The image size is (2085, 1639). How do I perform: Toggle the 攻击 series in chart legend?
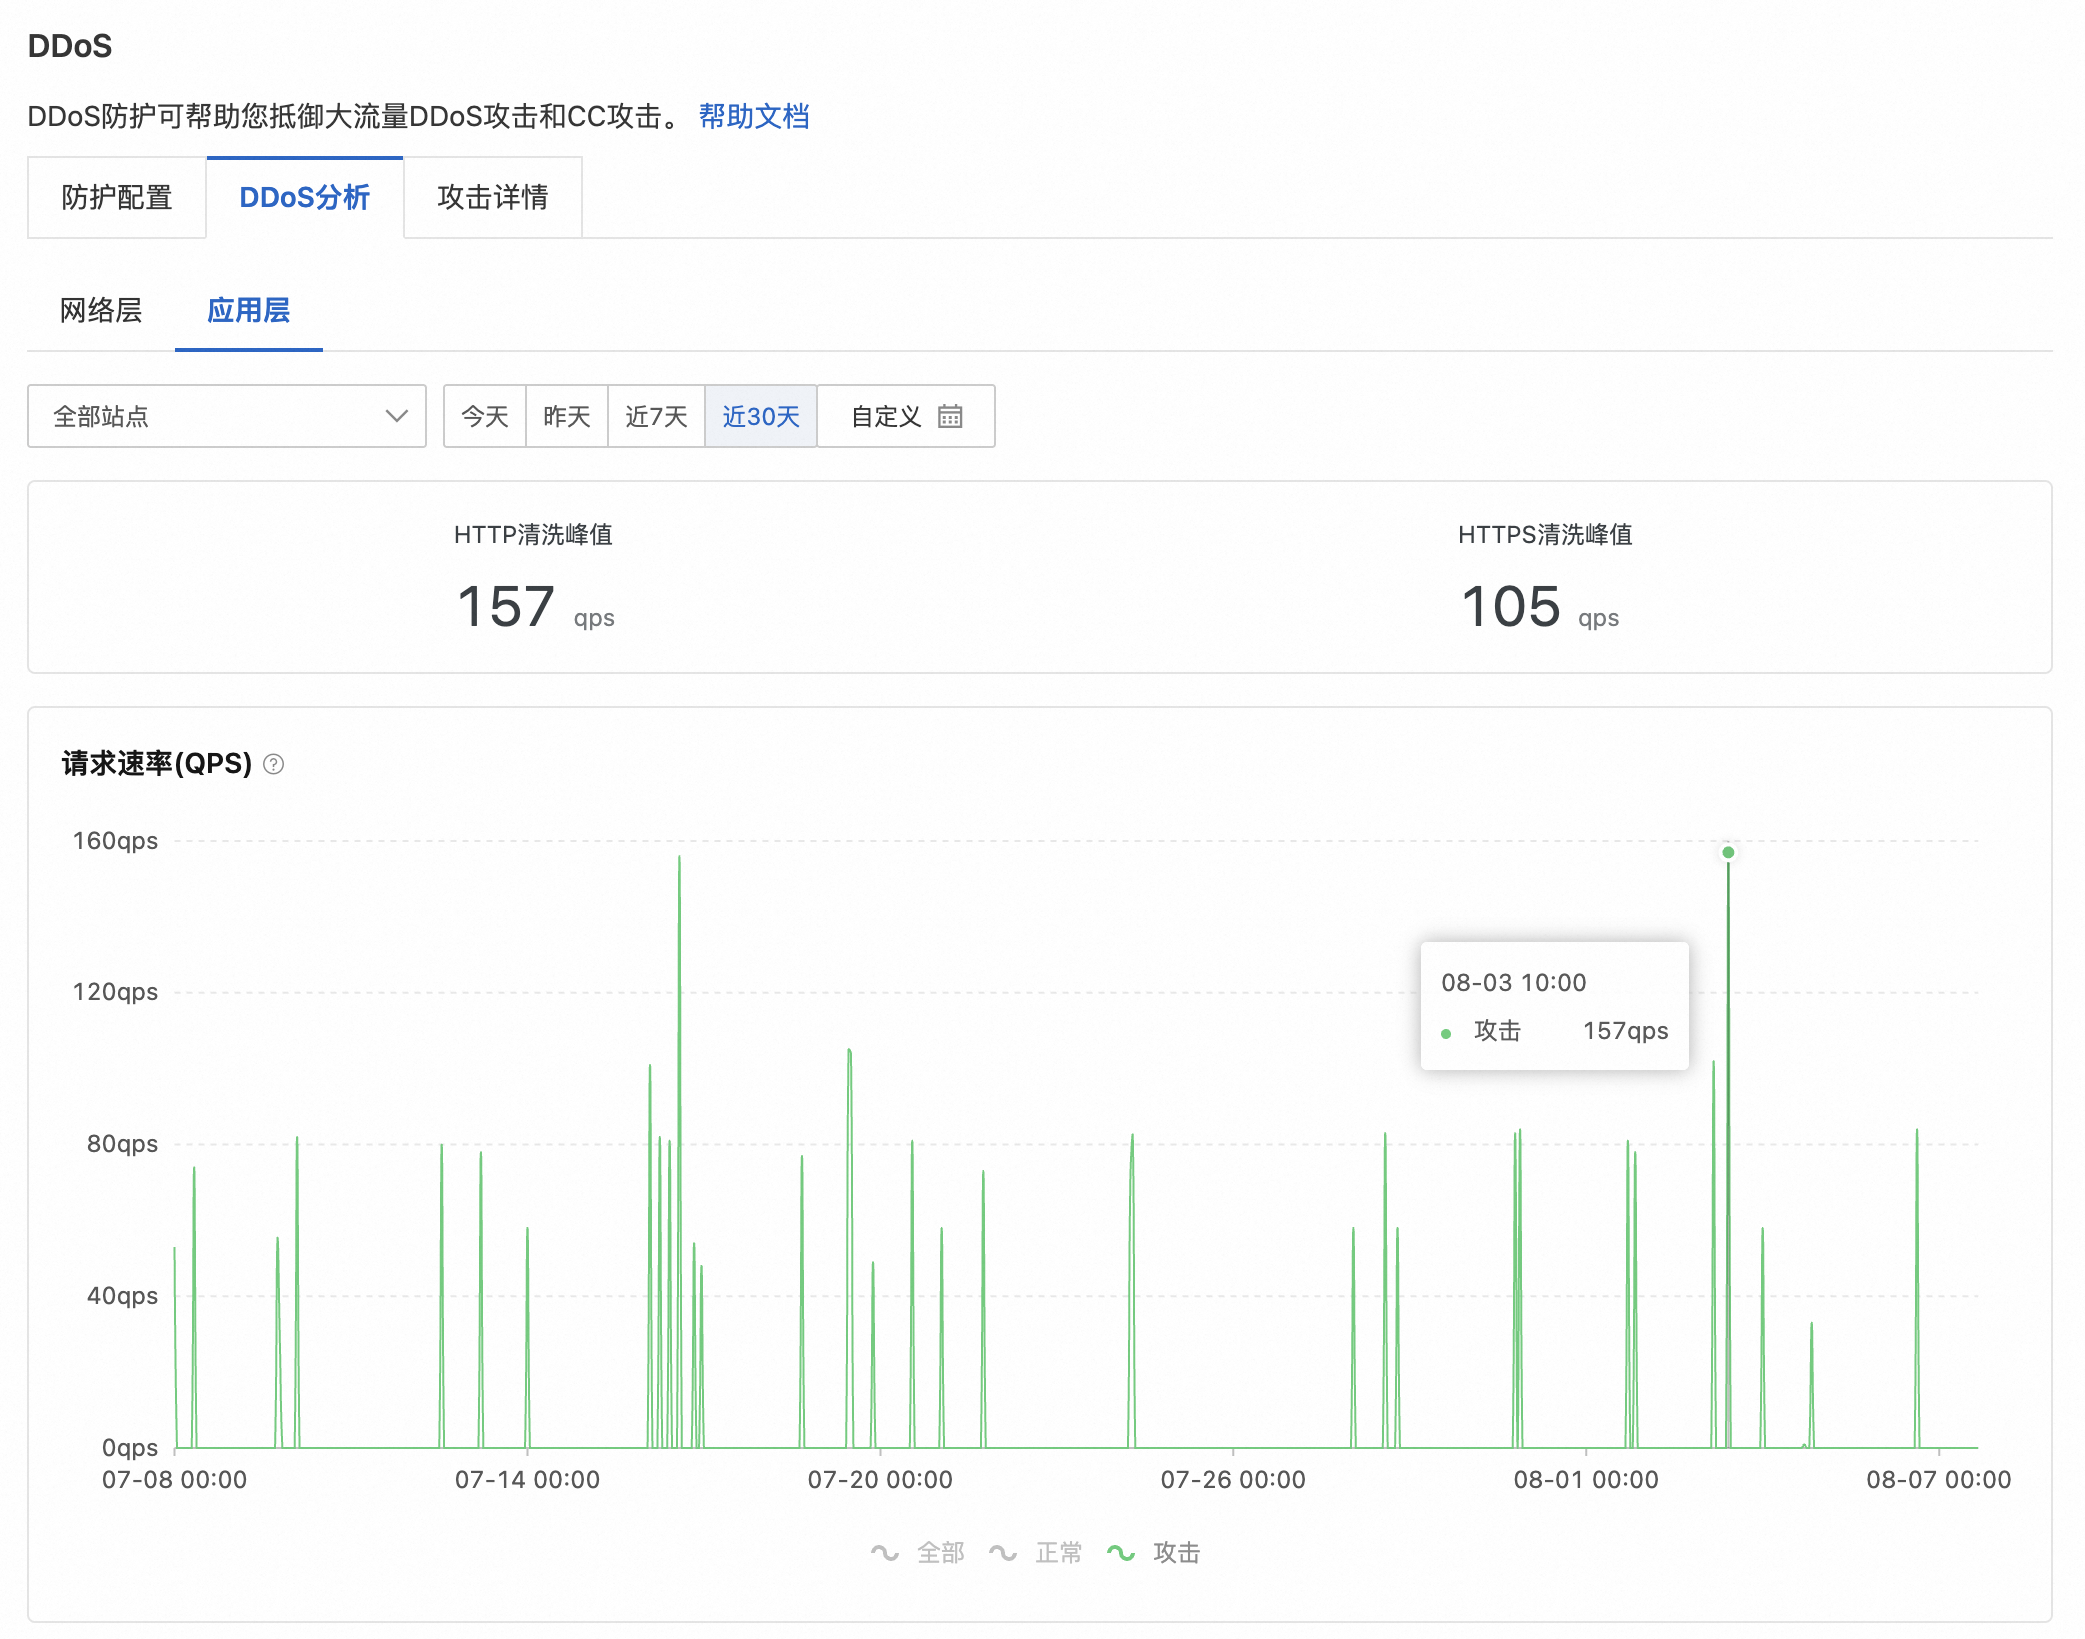tap(1154, 1552)
